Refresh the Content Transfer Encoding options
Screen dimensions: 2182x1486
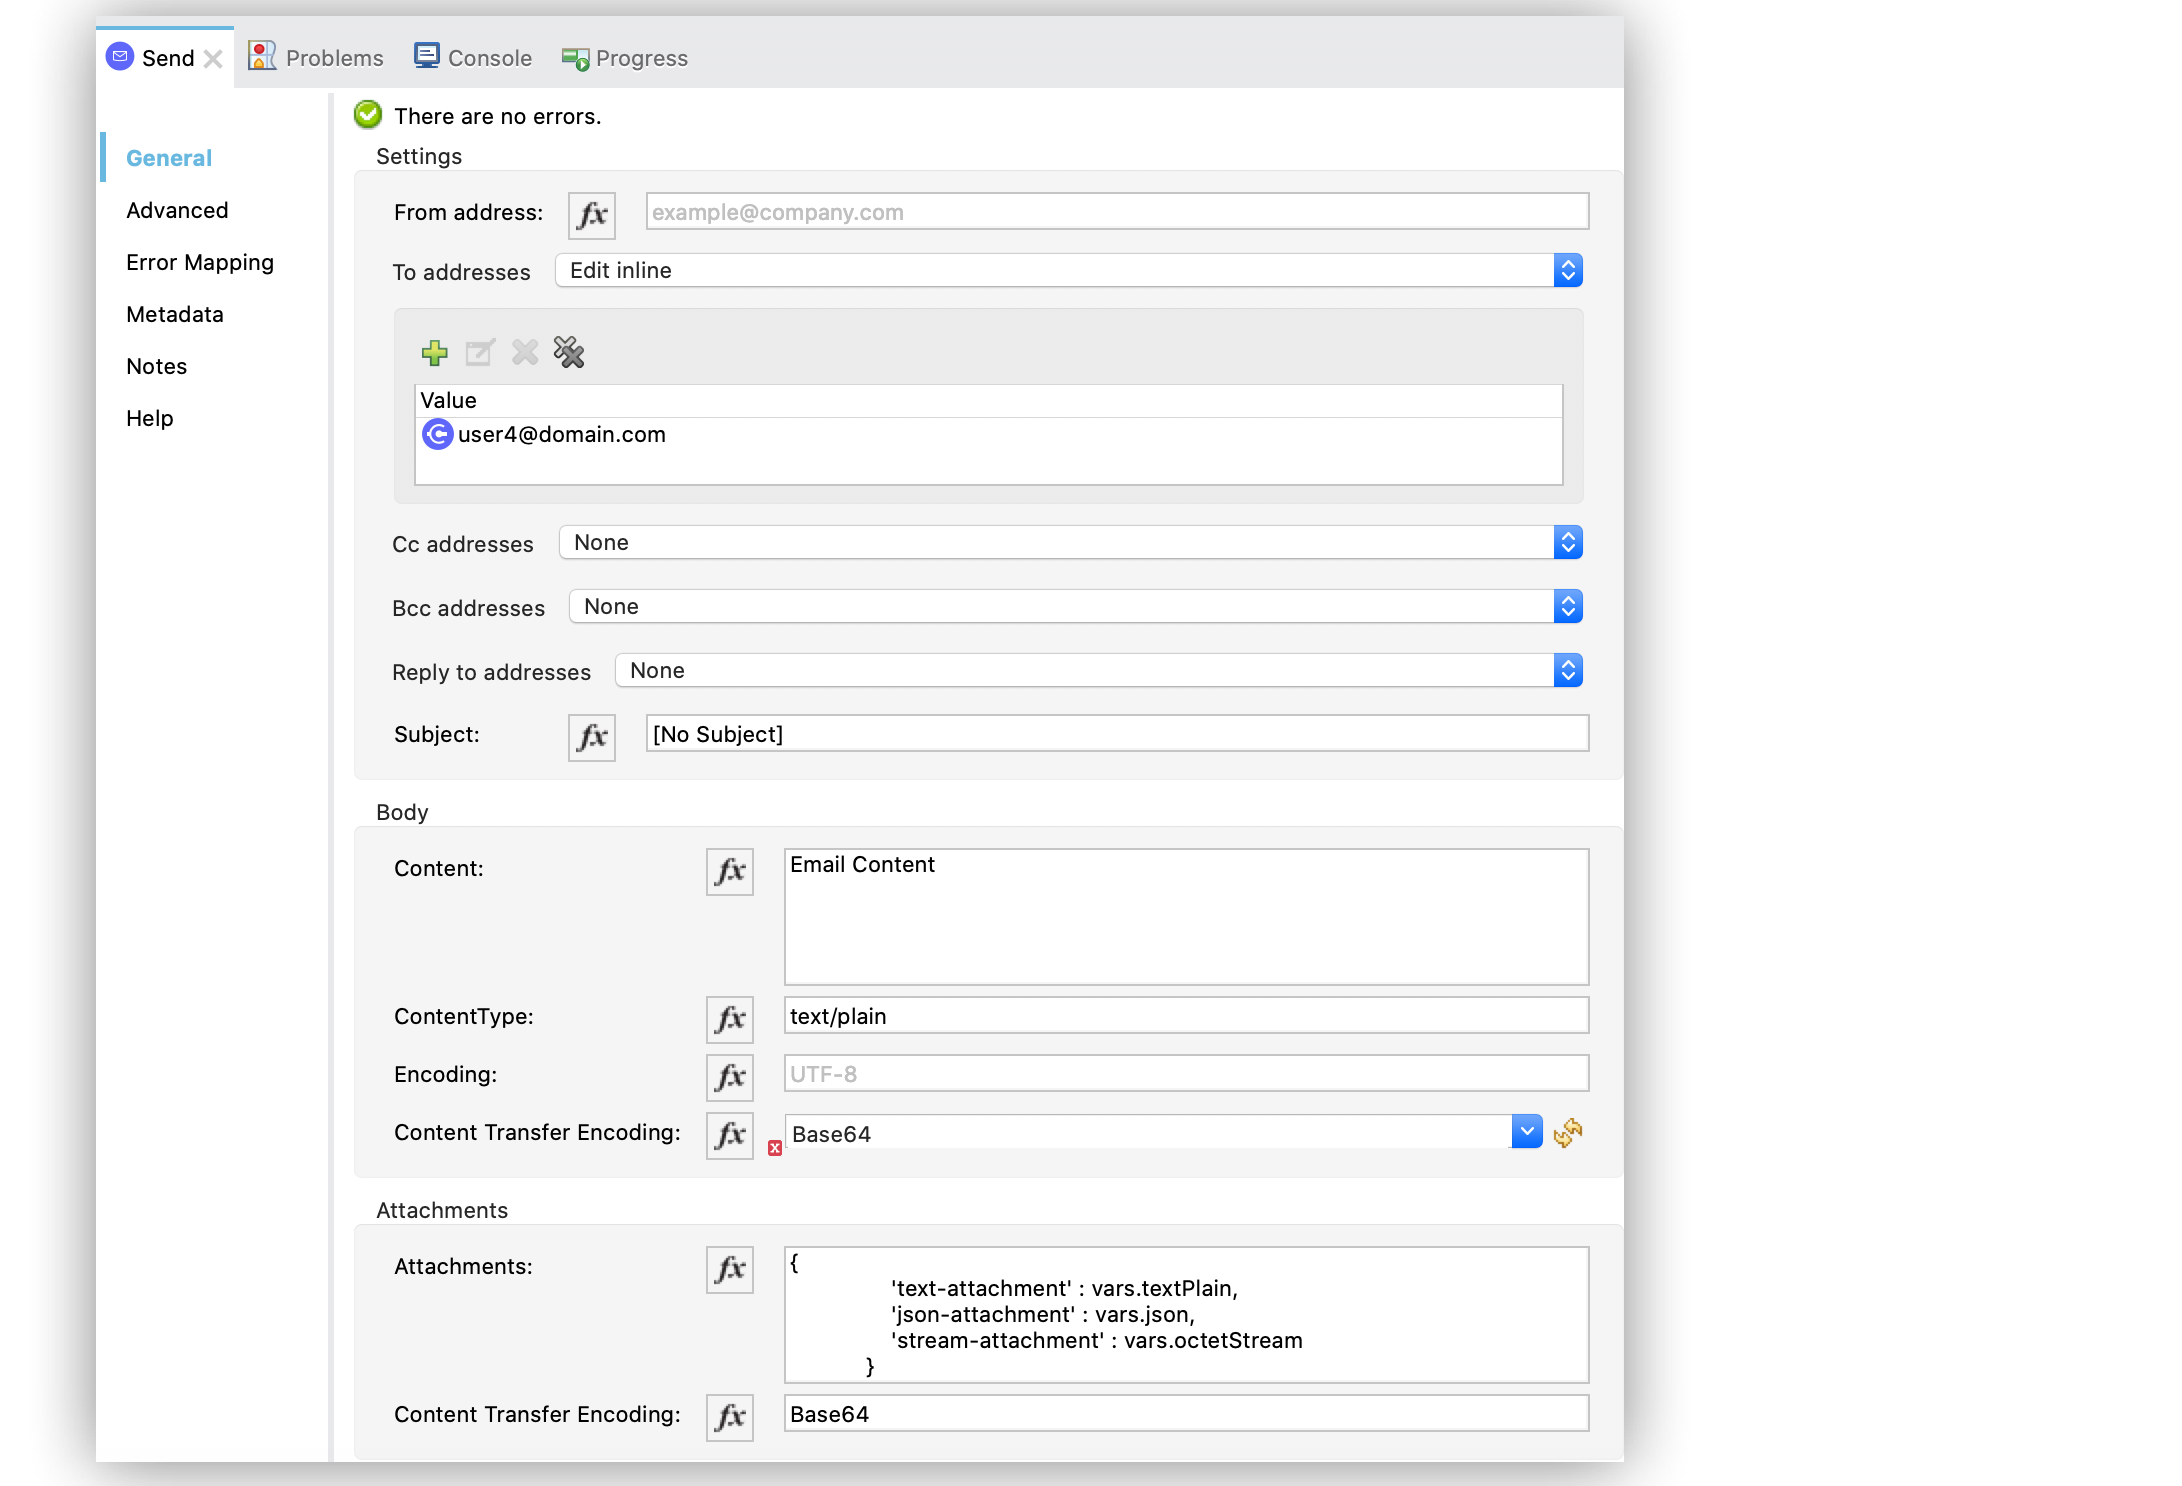point(1567,1132)
